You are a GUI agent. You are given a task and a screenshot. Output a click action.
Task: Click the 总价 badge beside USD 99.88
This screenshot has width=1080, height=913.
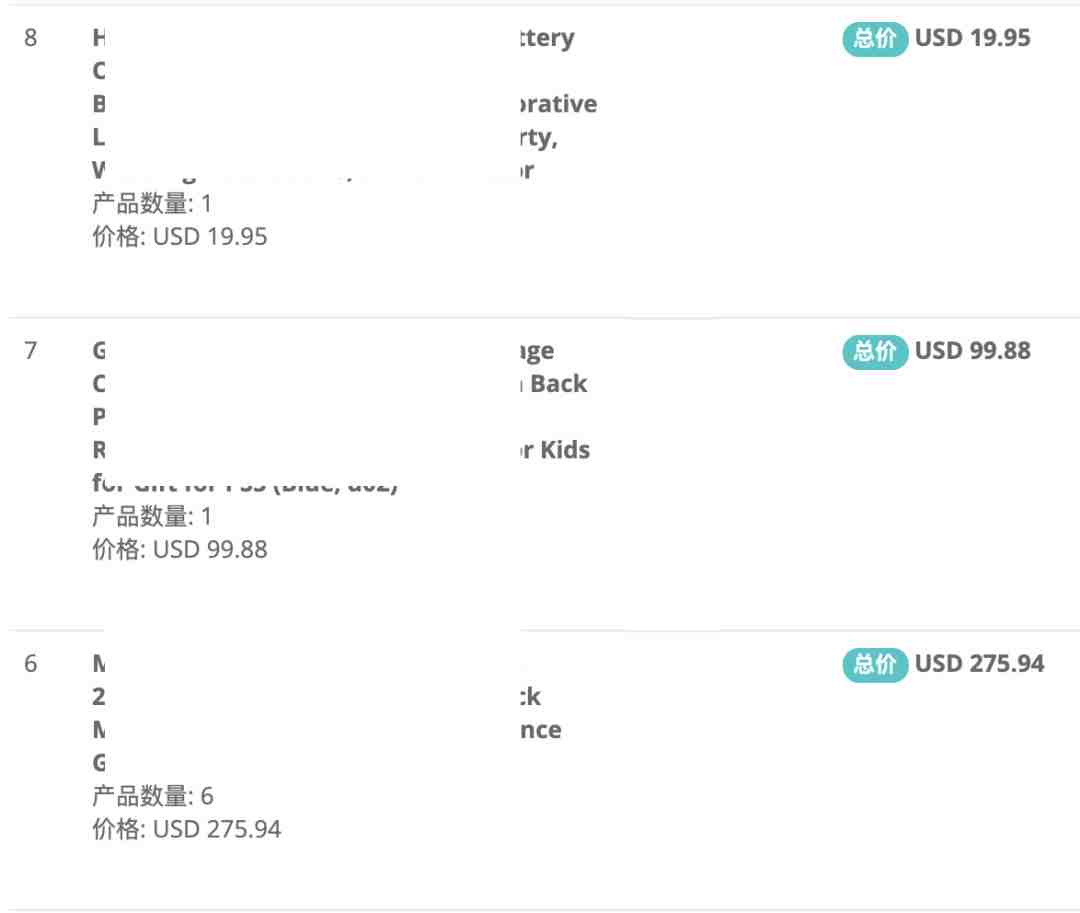pos(875,352)
